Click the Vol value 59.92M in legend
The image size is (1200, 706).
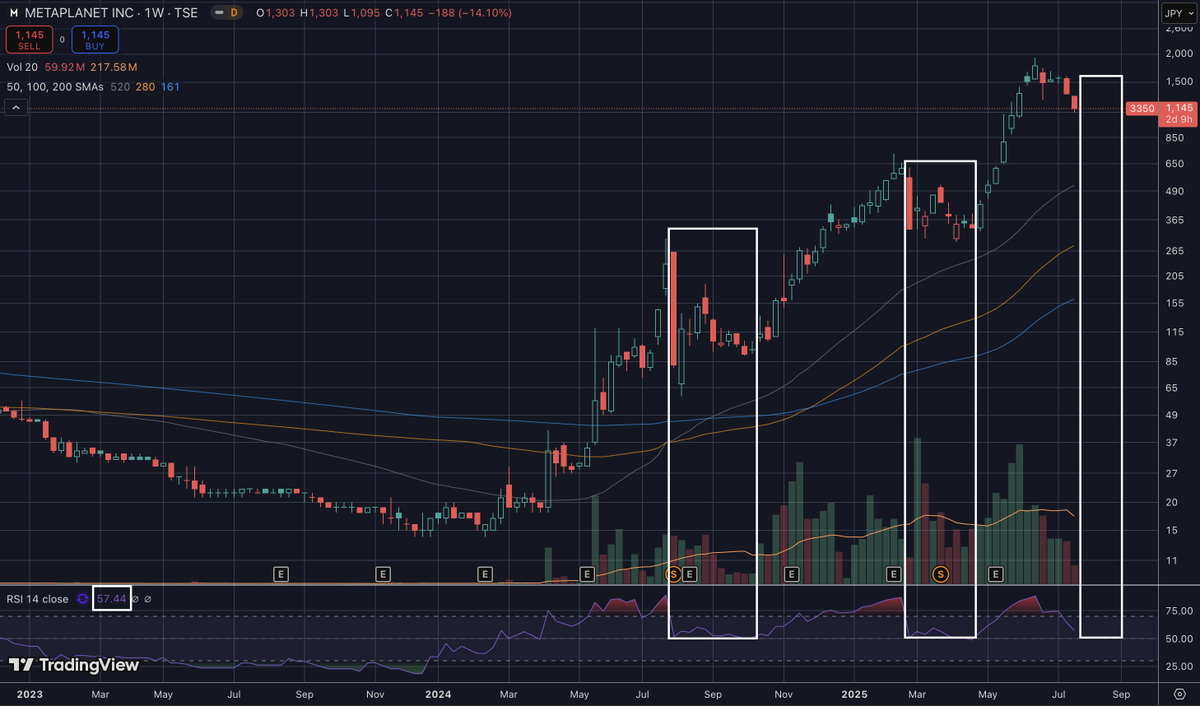click(64, 68)
